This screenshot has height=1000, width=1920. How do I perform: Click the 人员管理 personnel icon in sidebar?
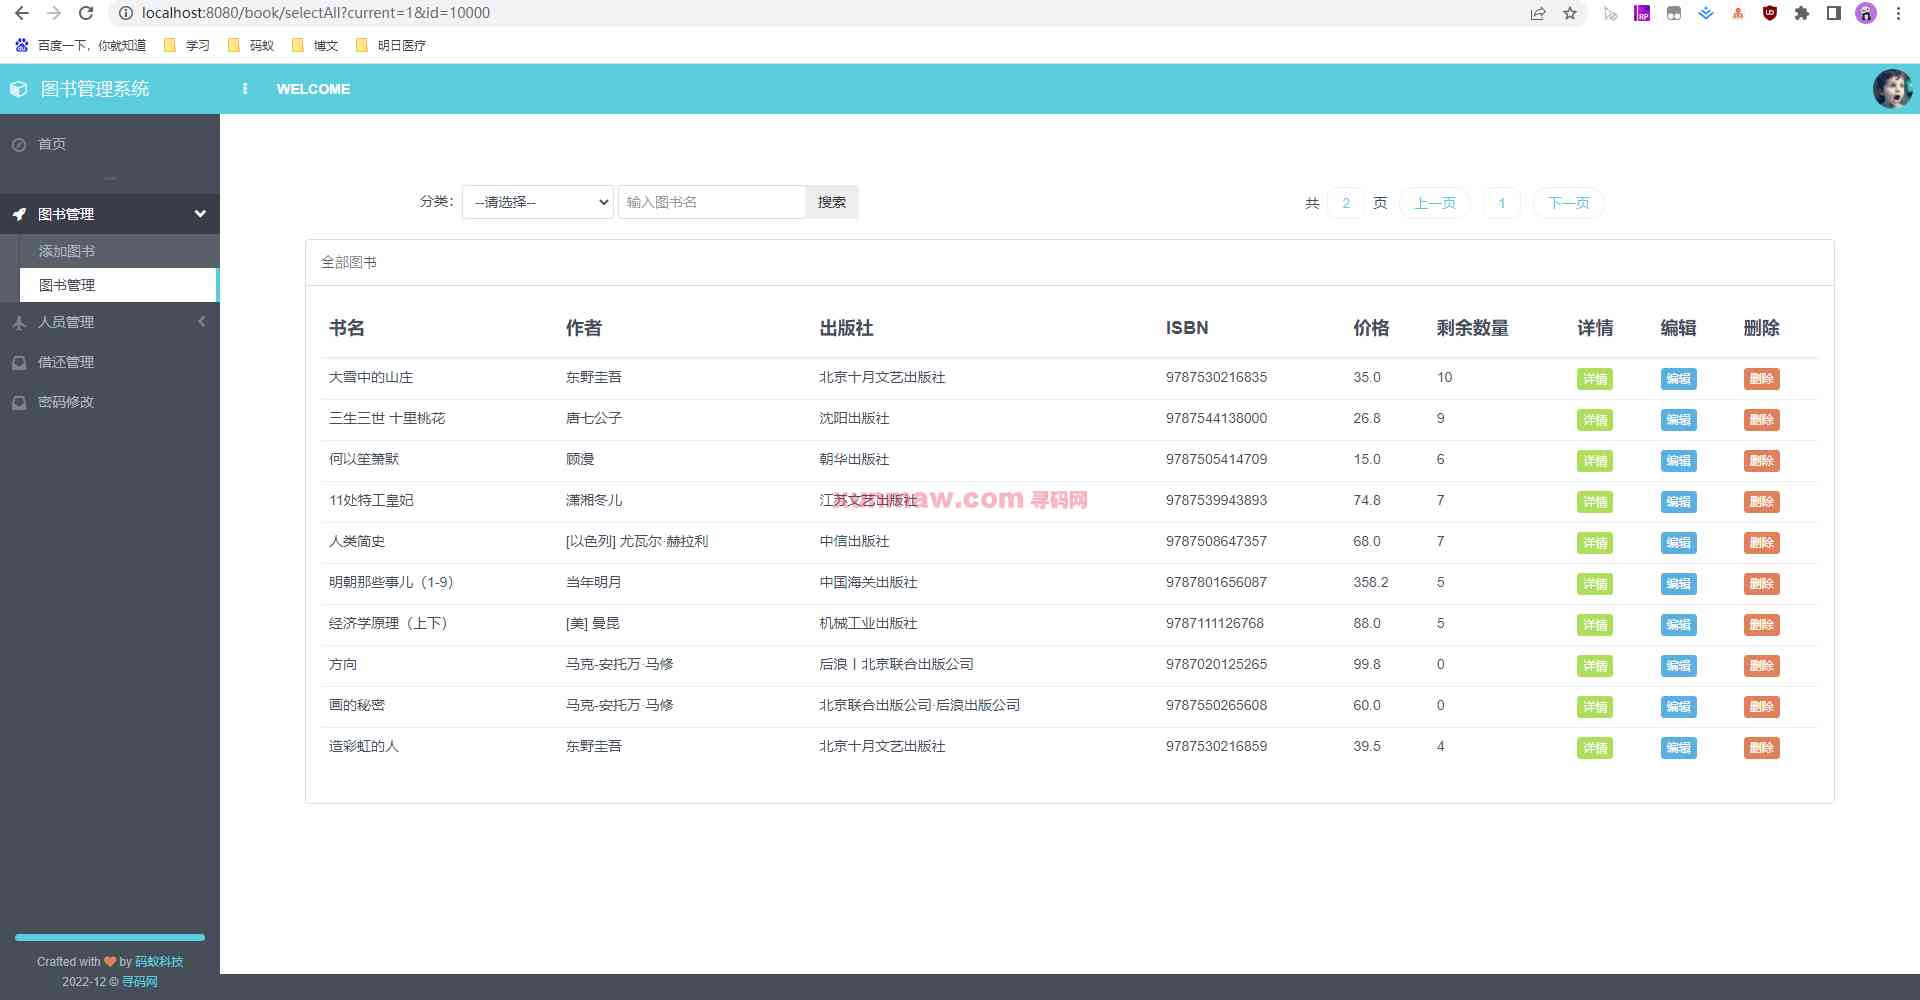point(19,322)
